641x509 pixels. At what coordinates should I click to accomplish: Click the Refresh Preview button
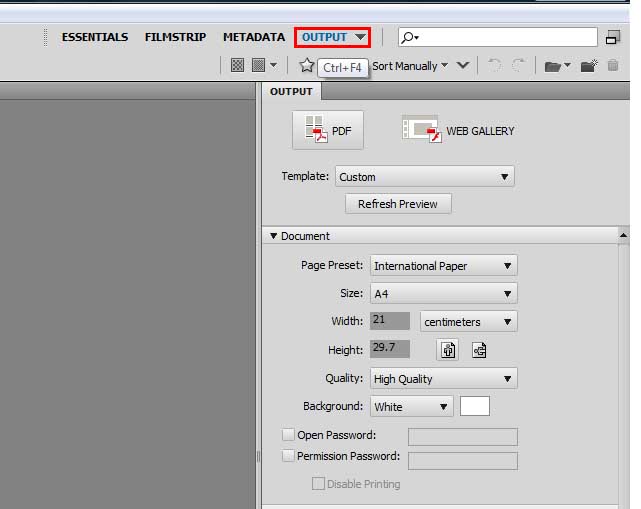click(x=397, y=204)
